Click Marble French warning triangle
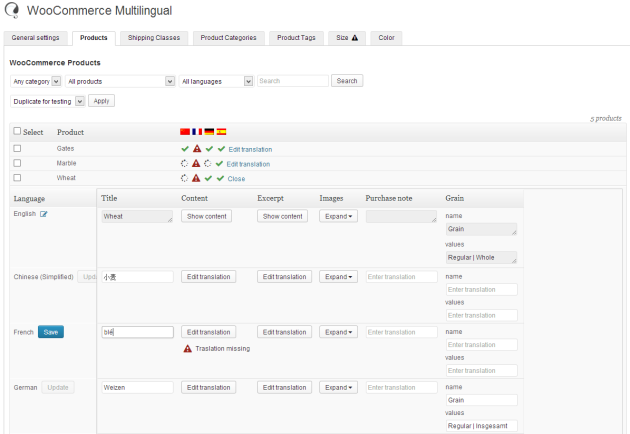The width and height of the screenshot is (630, 434). [196, 164]
